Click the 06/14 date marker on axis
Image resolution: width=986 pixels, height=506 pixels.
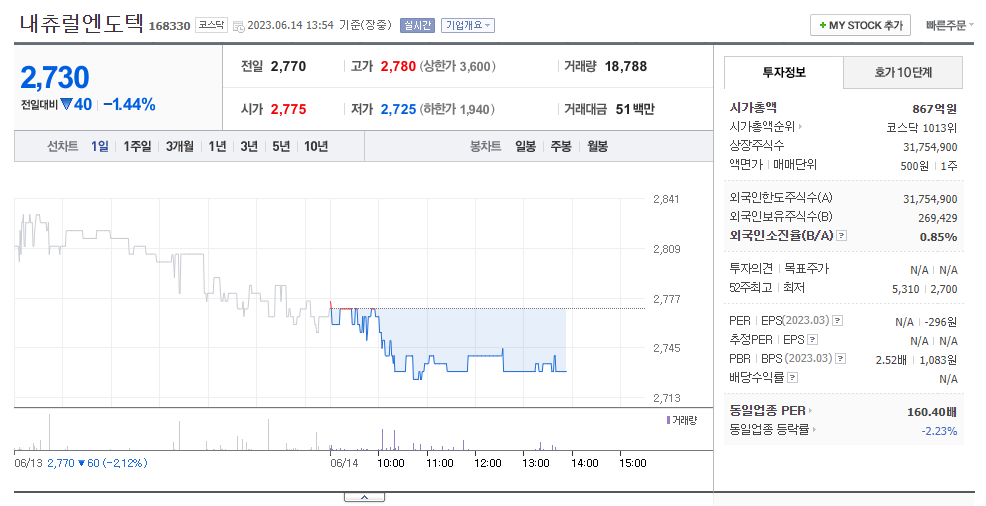coord(344,463)
